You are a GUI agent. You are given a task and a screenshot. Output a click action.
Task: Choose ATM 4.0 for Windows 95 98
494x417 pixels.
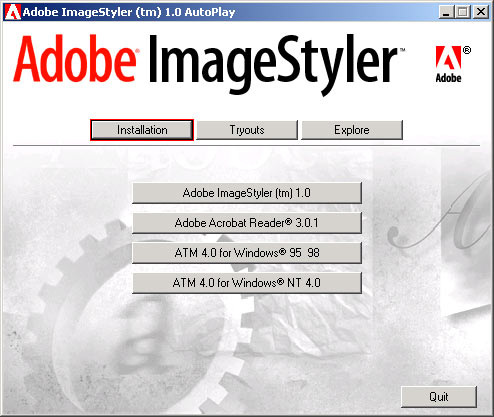[247, 253]
